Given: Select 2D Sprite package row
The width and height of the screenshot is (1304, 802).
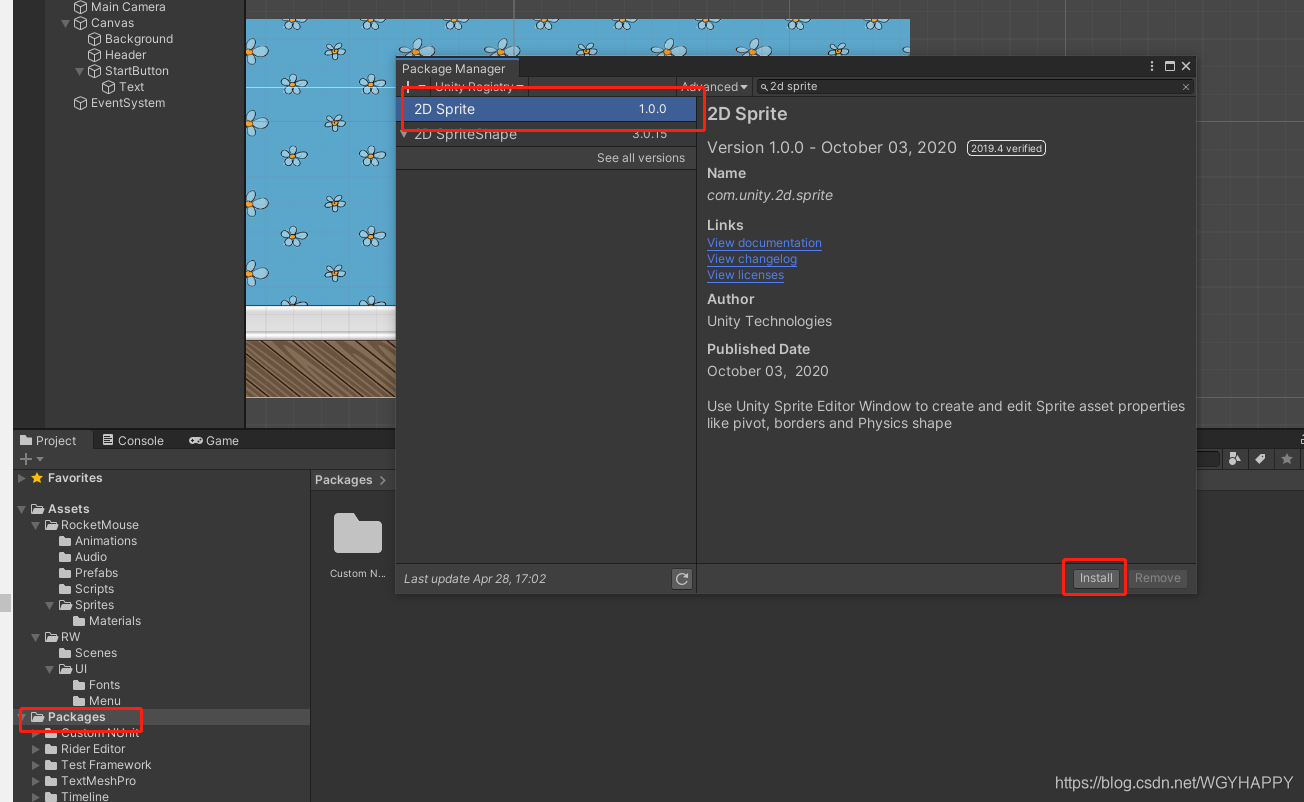Looking at the screenshot, I should (546, 109).
